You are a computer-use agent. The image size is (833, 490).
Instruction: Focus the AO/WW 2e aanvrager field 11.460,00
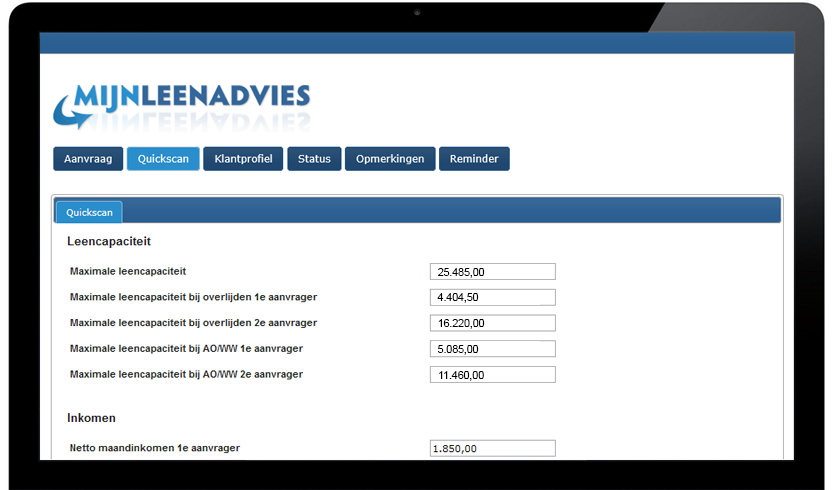[492, 375]
